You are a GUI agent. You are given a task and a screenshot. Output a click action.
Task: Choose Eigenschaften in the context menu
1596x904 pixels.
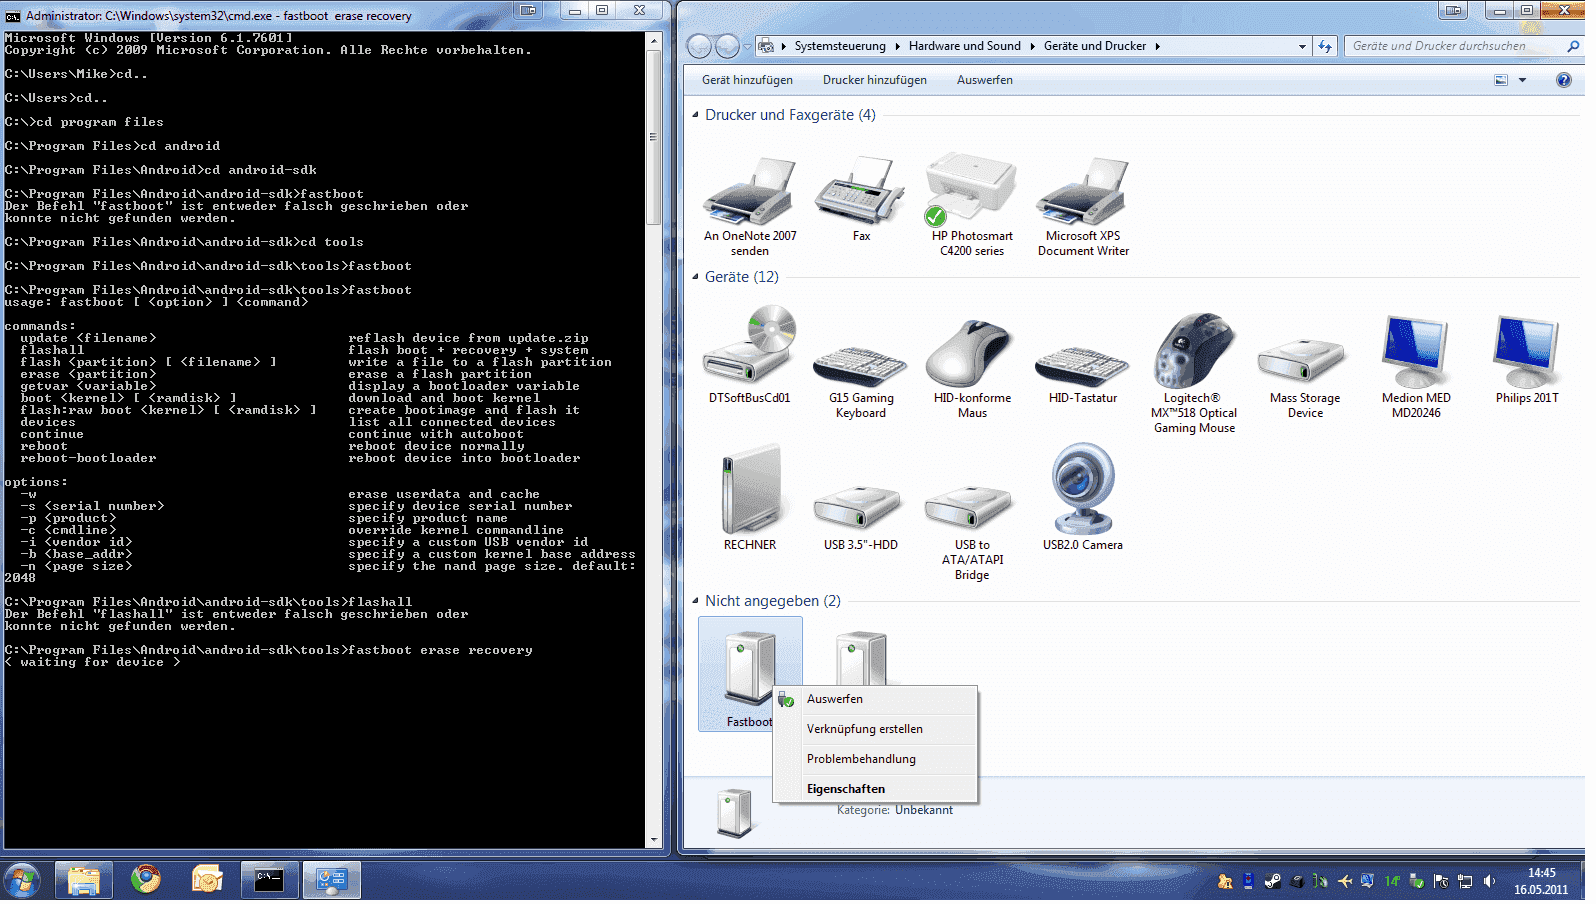(875, 789)
